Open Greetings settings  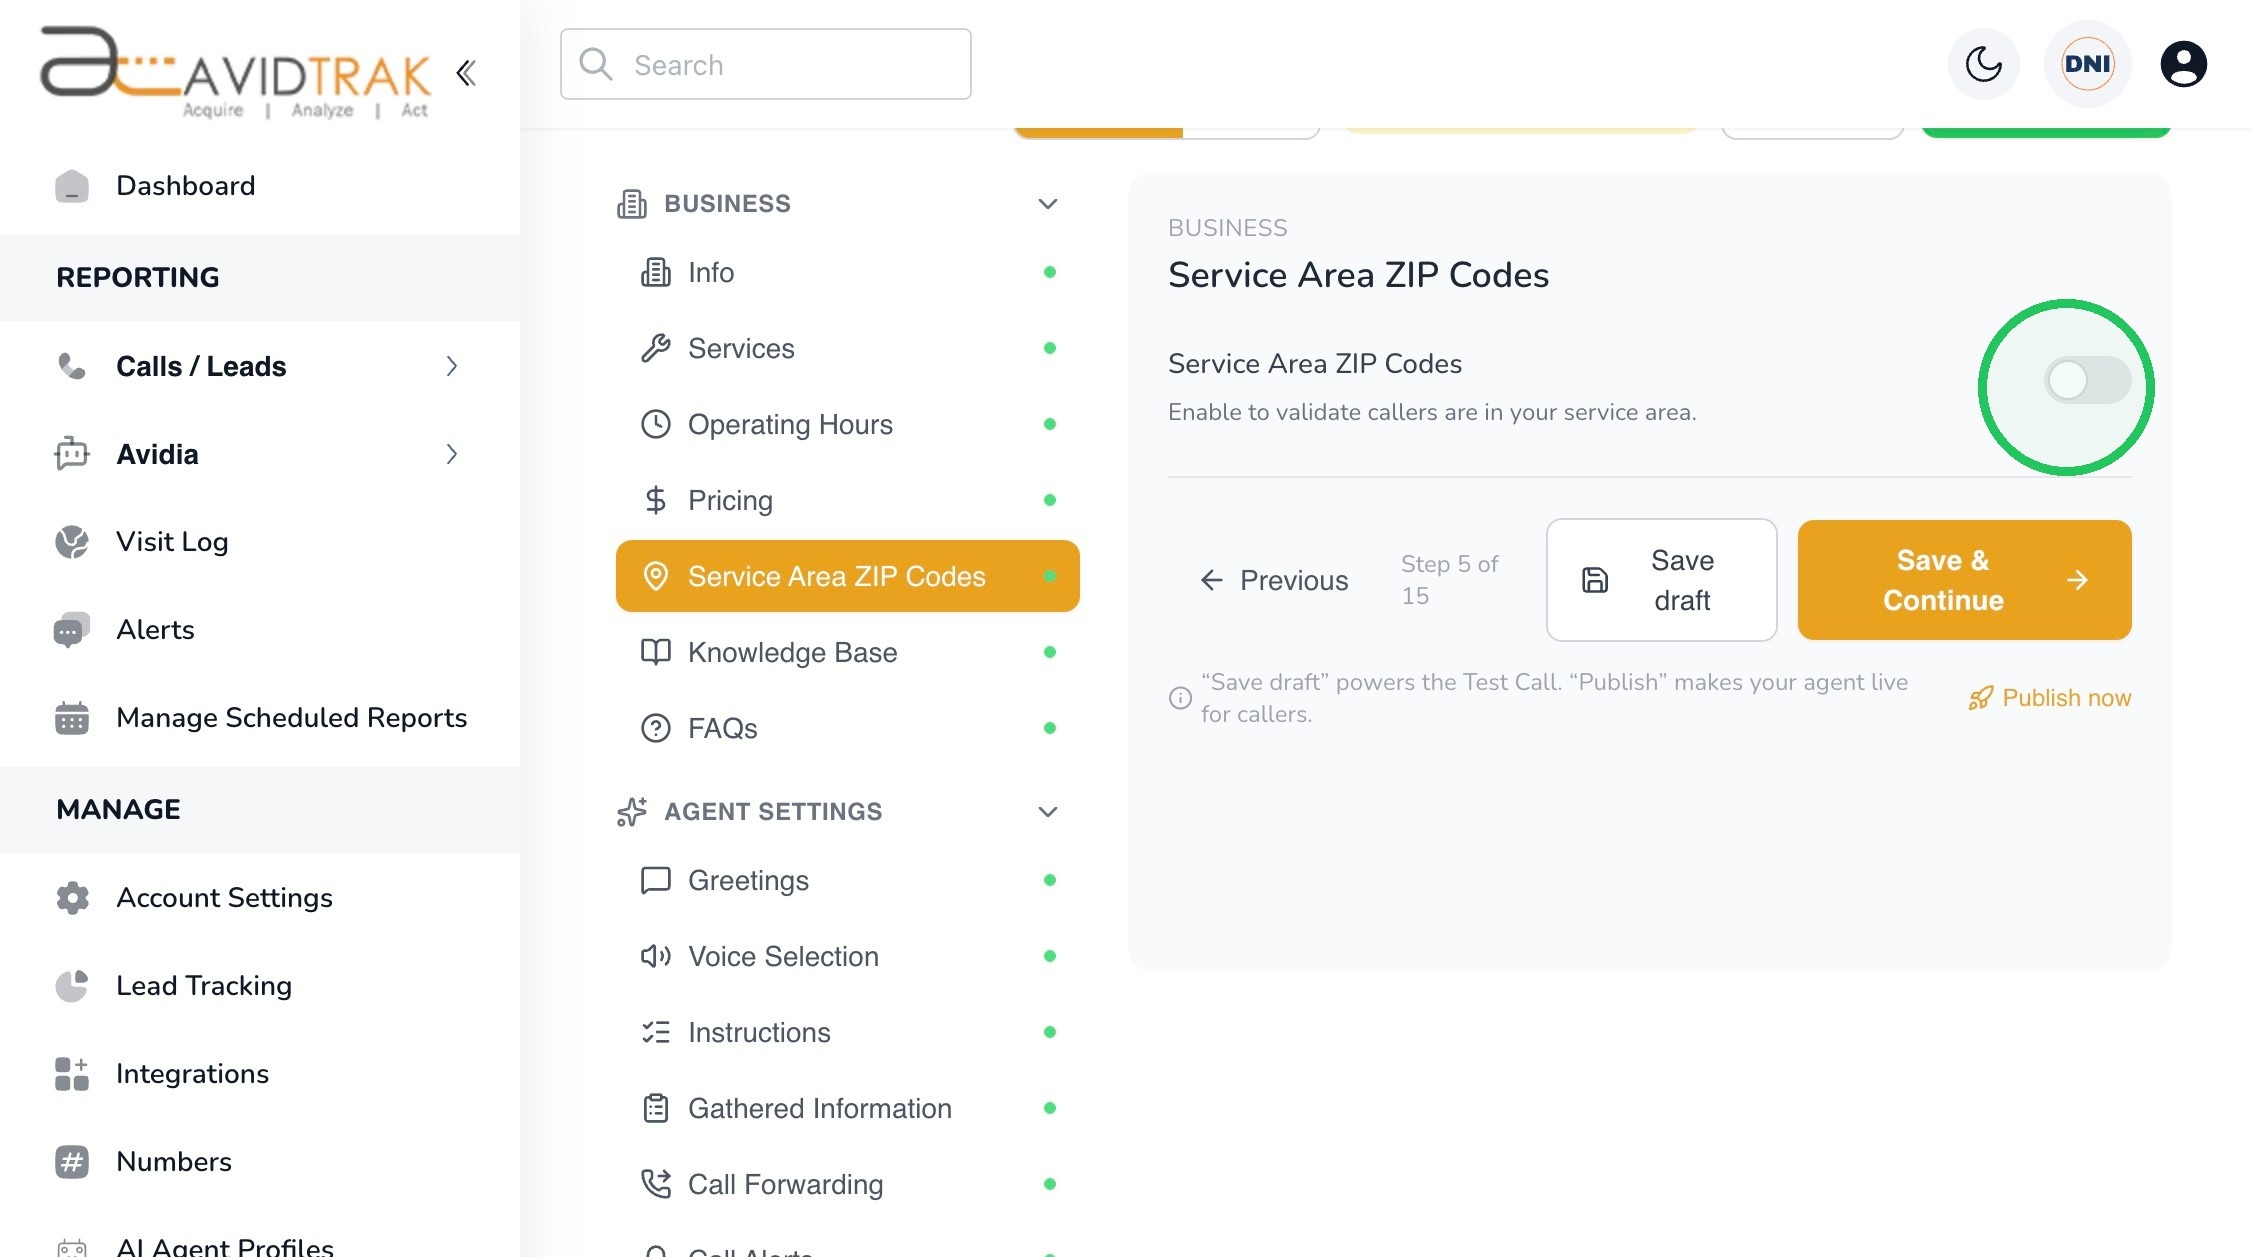pos(848,880)
